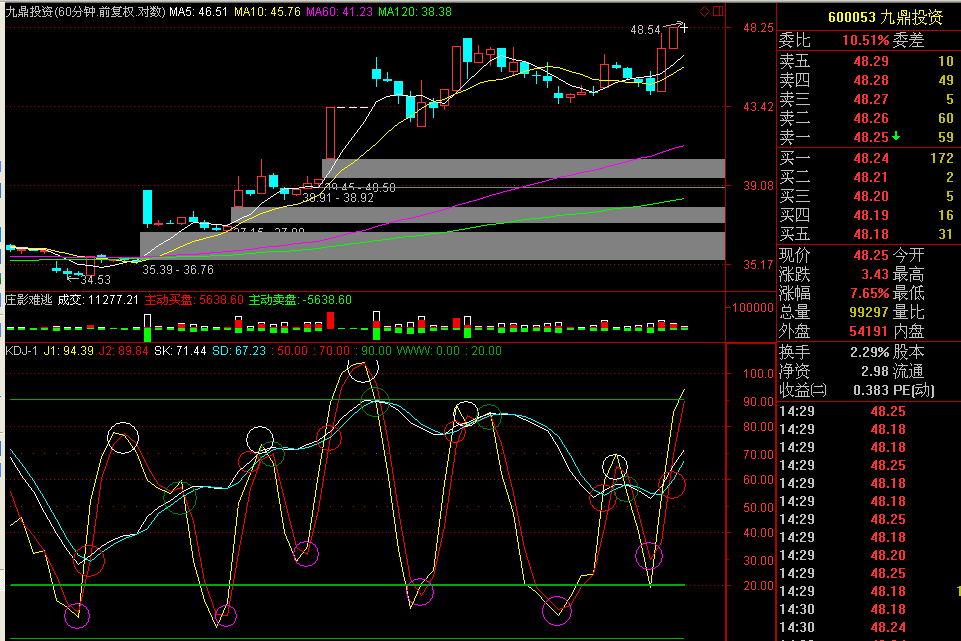Open the 庄影难逃 volume indicator label
Viewport: 961px width, 641px height.
coord(28,299)
